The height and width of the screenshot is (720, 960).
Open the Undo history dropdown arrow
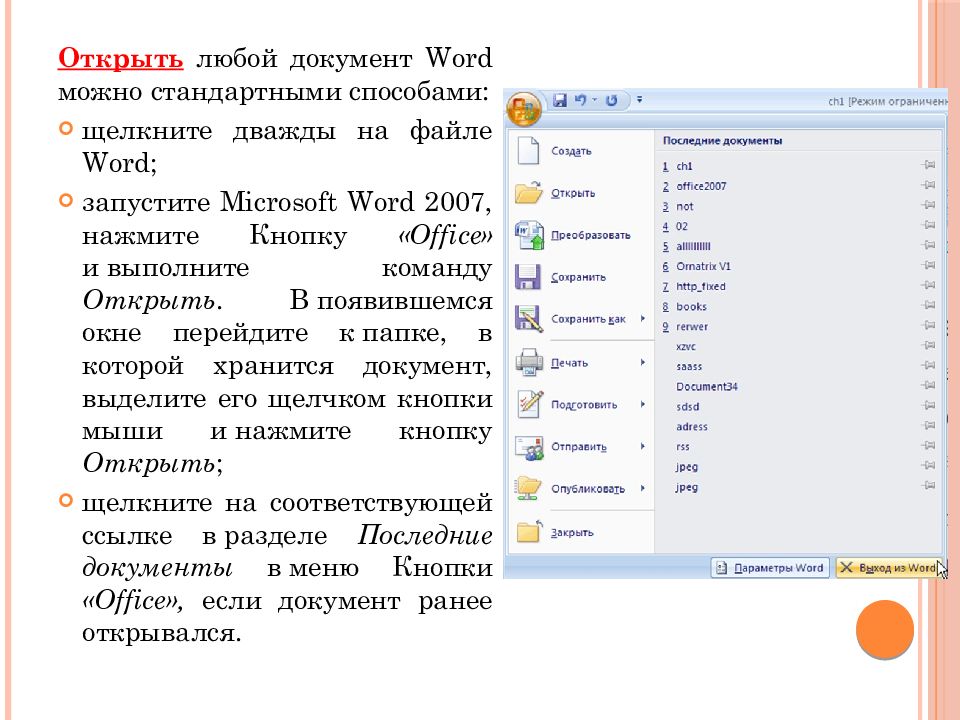pyautogui.click(x=594, y=100)
